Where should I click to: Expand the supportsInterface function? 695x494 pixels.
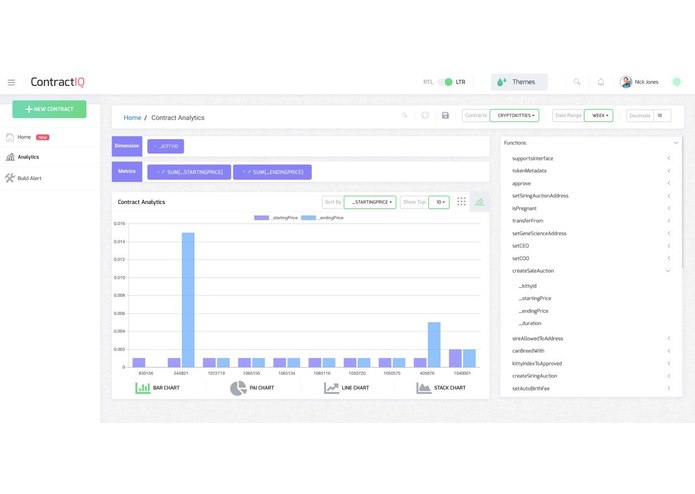coord(668,158)
